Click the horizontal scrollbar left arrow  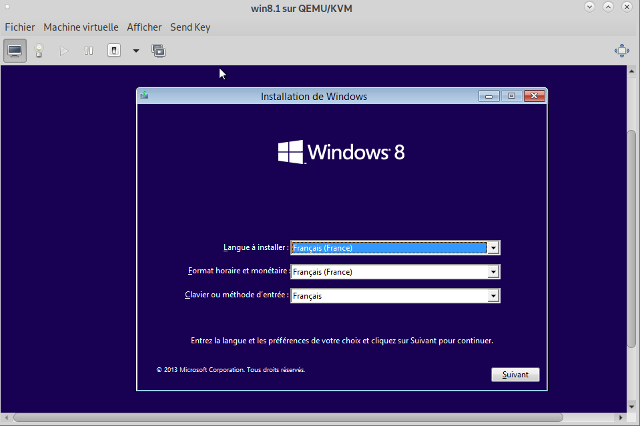click(x=6, y=417)
